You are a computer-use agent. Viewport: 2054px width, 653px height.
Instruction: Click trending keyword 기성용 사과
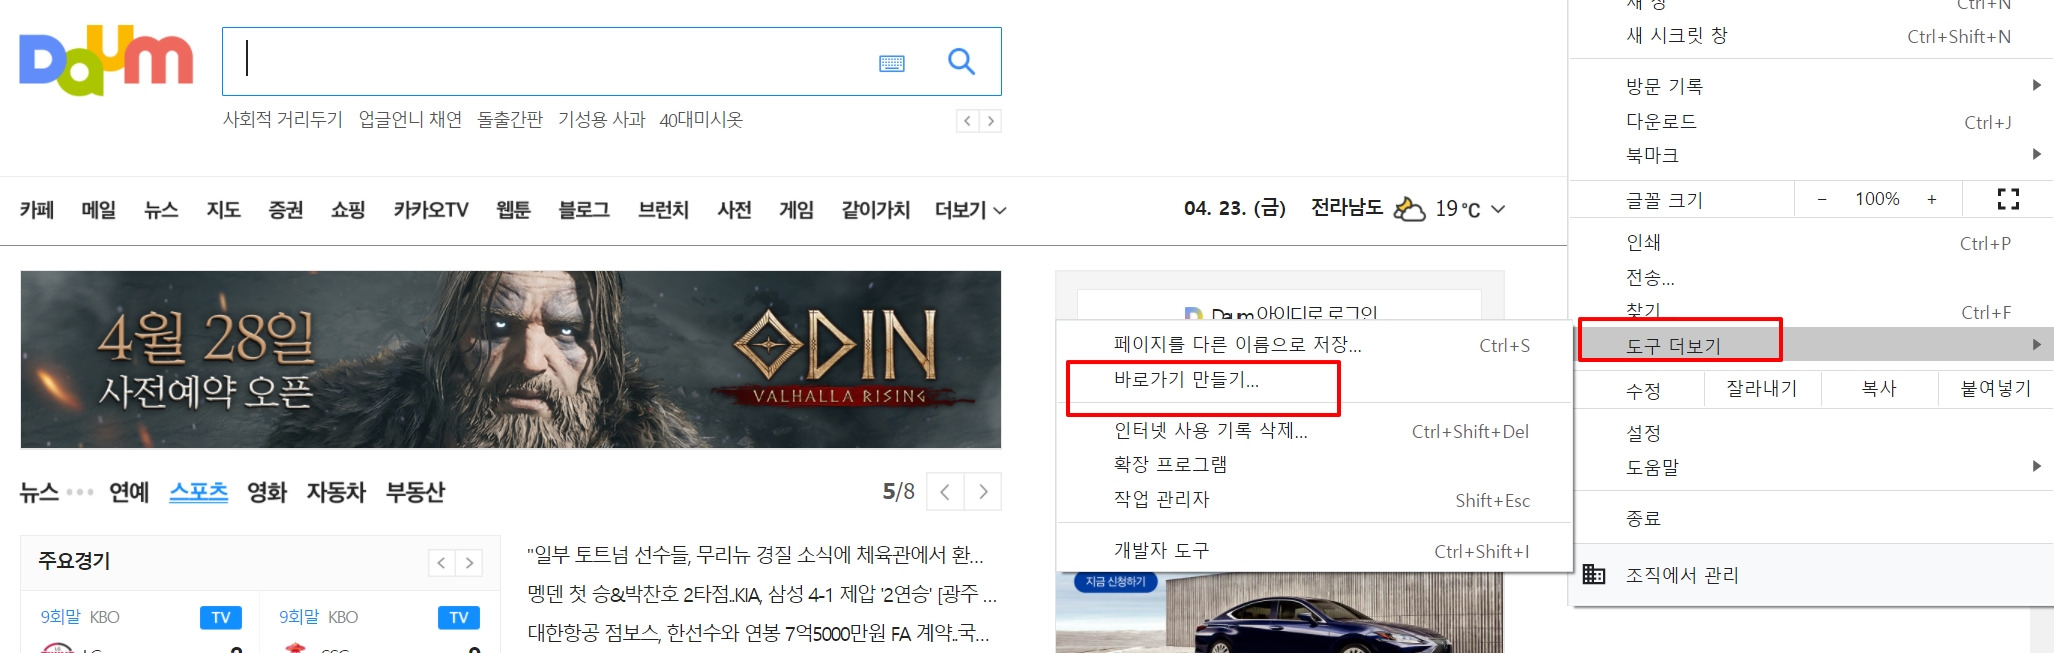pos(602,120)
